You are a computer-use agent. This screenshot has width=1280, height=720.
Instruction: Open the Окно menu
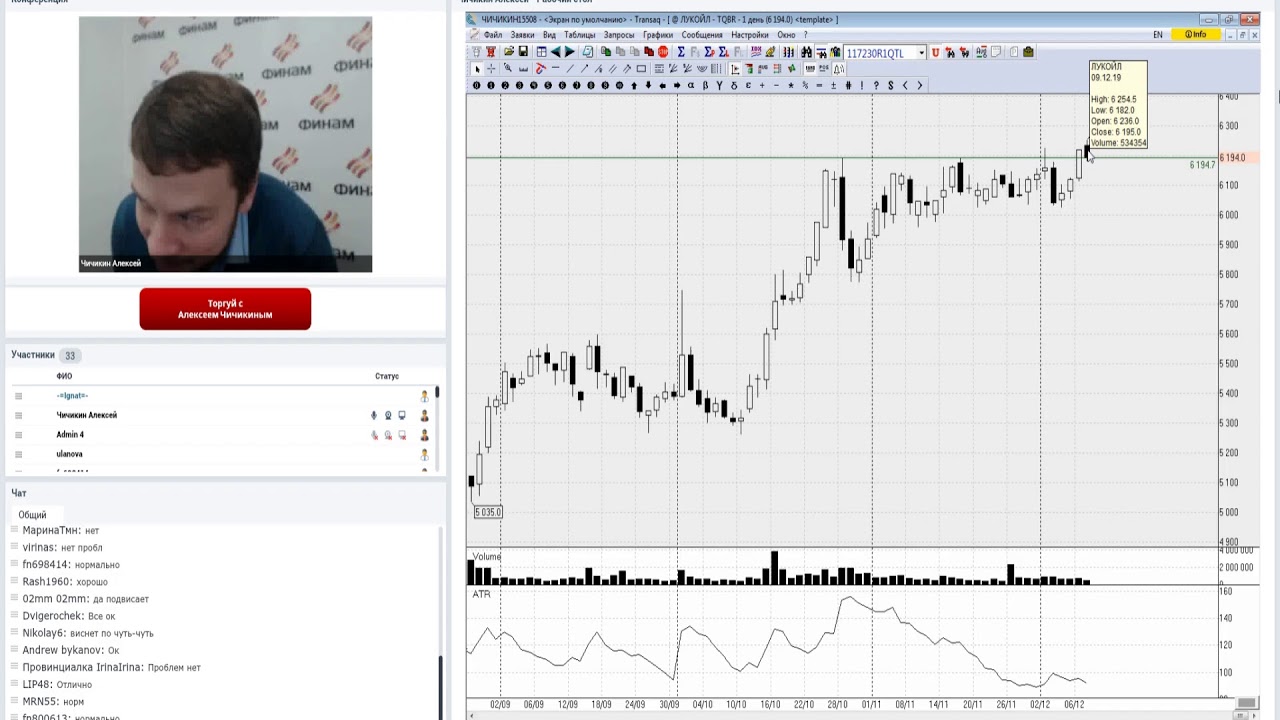coord(786,35)
